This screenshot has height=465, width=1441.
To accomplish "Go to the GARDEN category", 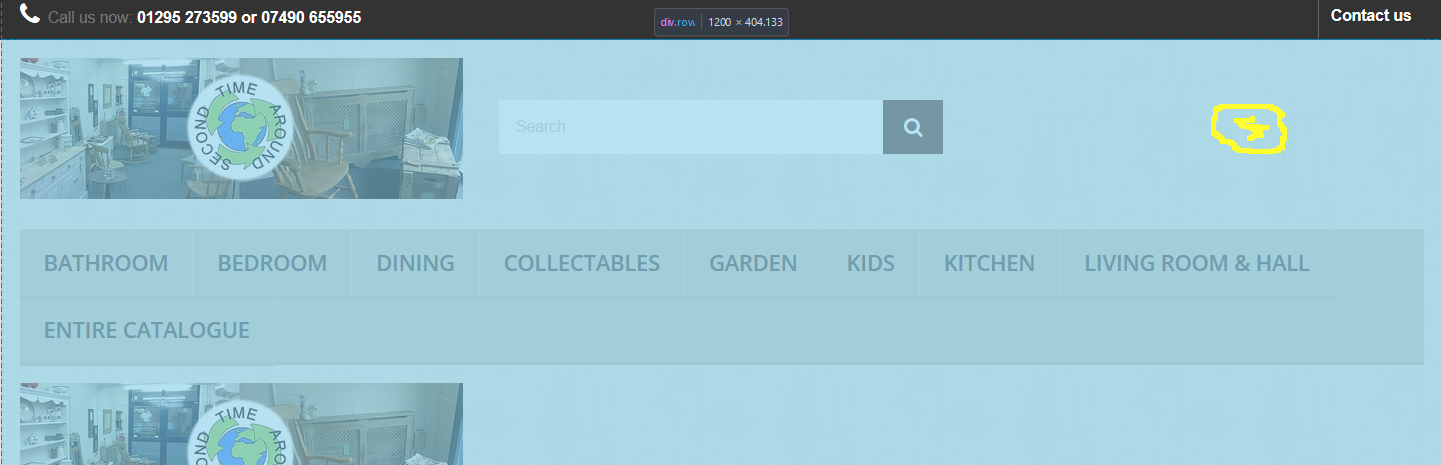I will (x=753, y=263).
